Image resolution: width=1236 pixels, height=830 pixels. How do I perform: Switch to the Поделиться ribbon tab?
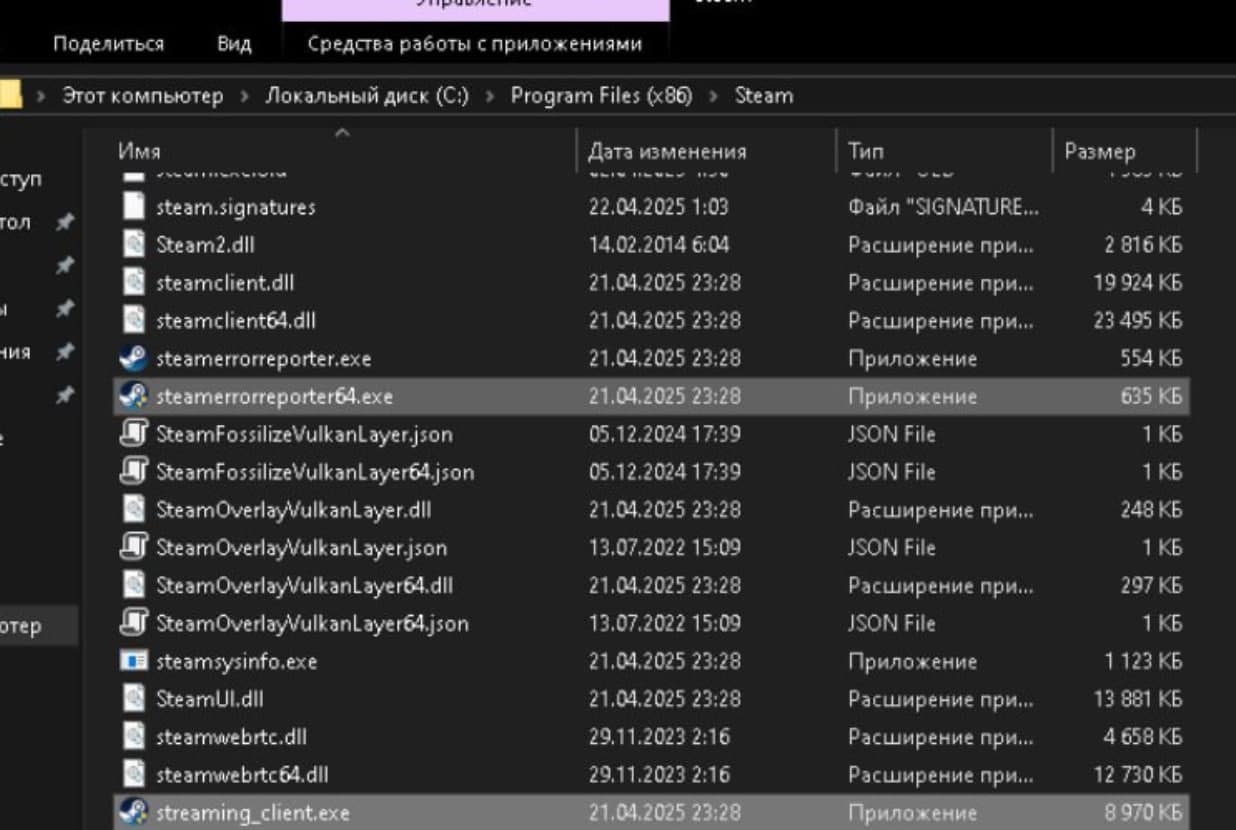point(108,44)
